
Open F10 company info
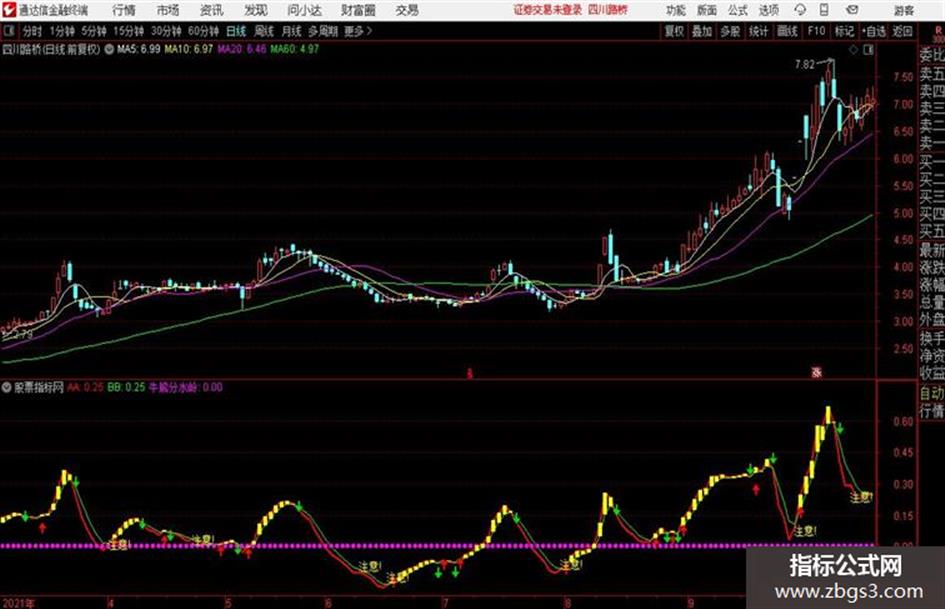[816, 31]
